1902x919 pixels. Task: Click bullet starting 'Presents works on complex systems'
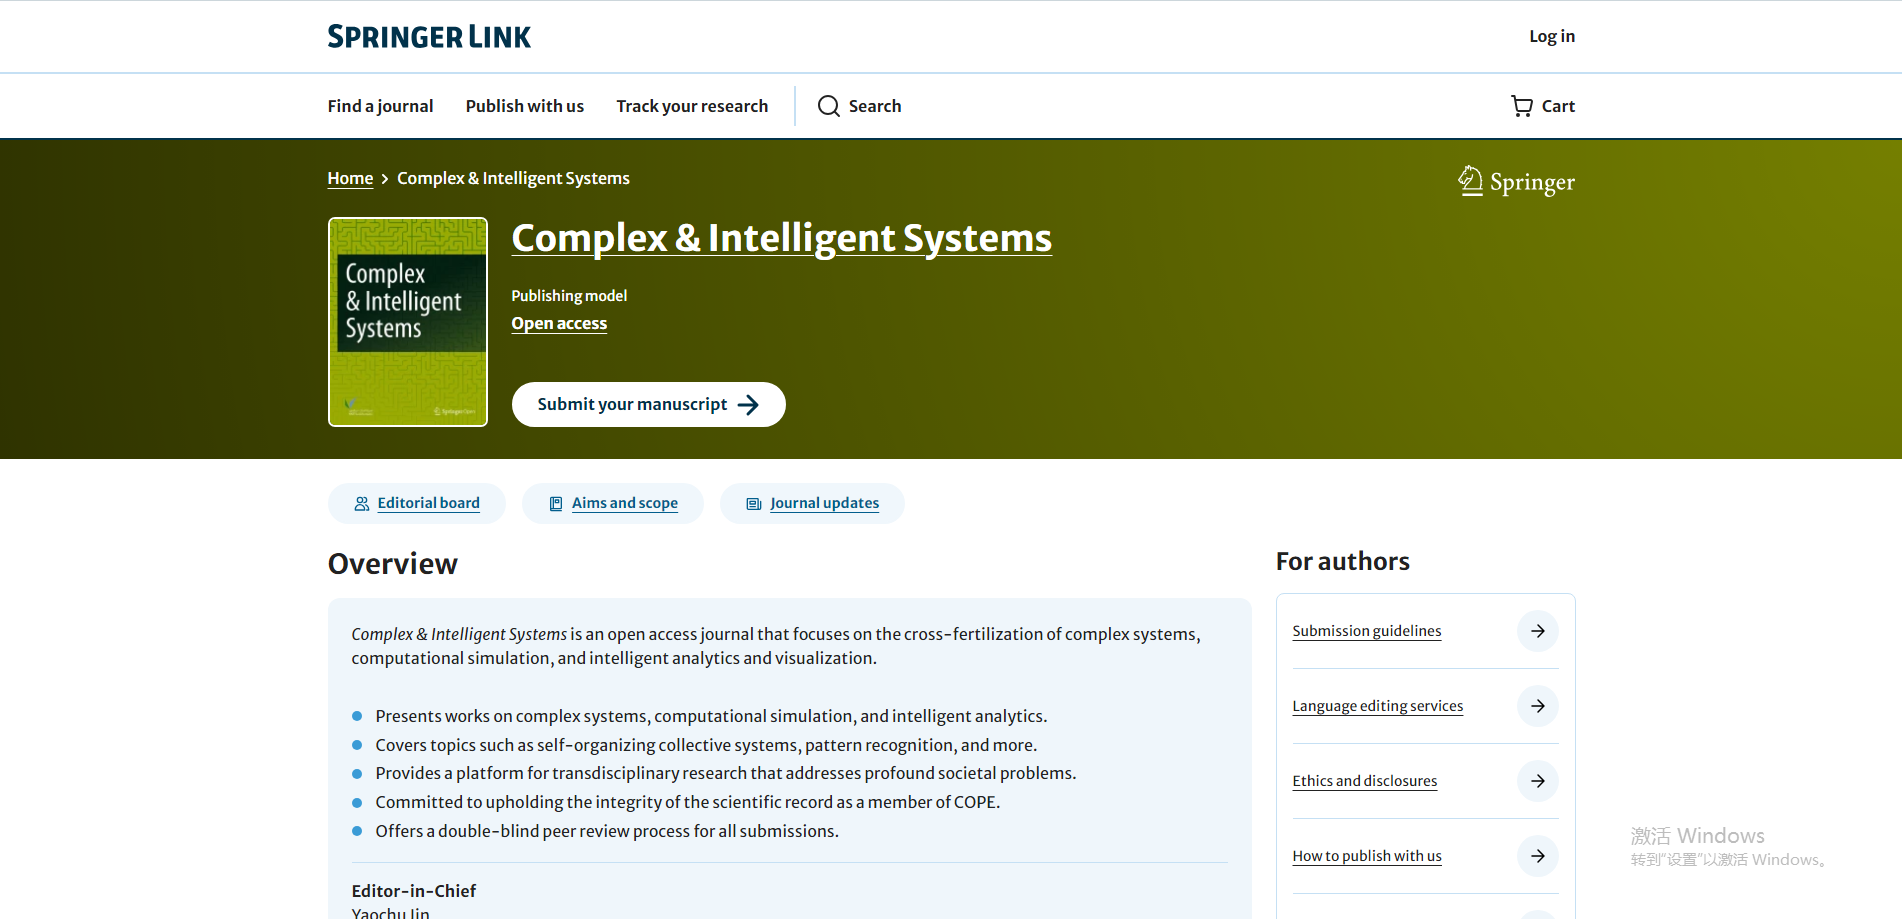(711, 716)
